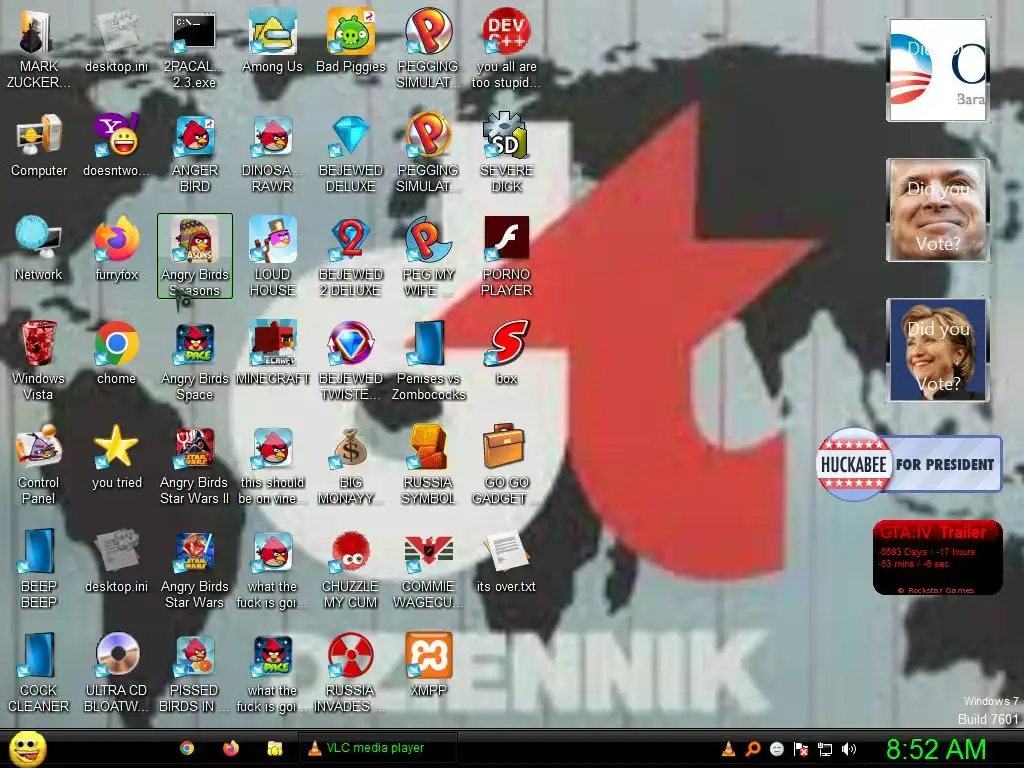
Task: Open the Windows Vista recycle bin icon
Action: [38, 361]
